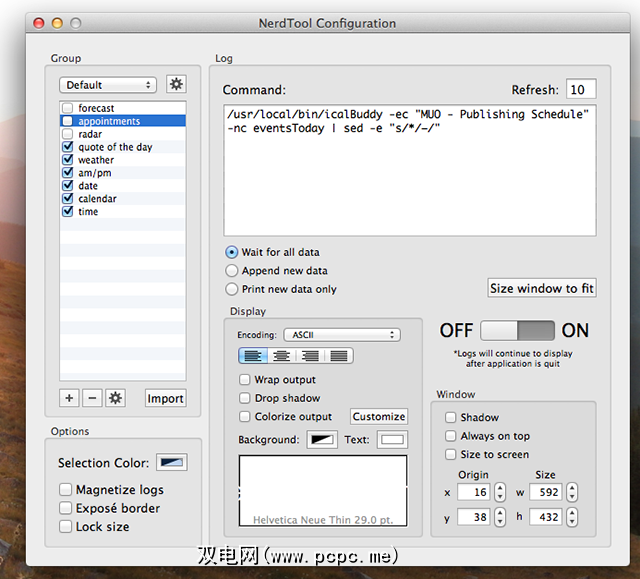The image size is (640, 579).
Task: Enable the forecast log checkbox
Action: point(67,108)
